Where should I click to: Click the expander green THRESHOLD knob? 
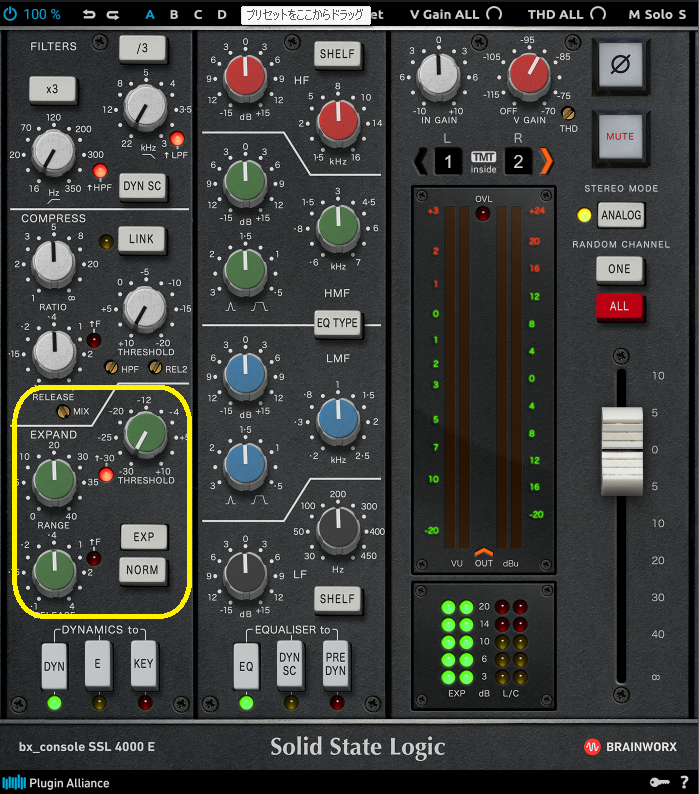pyautogui.click(x=145, y=434)
